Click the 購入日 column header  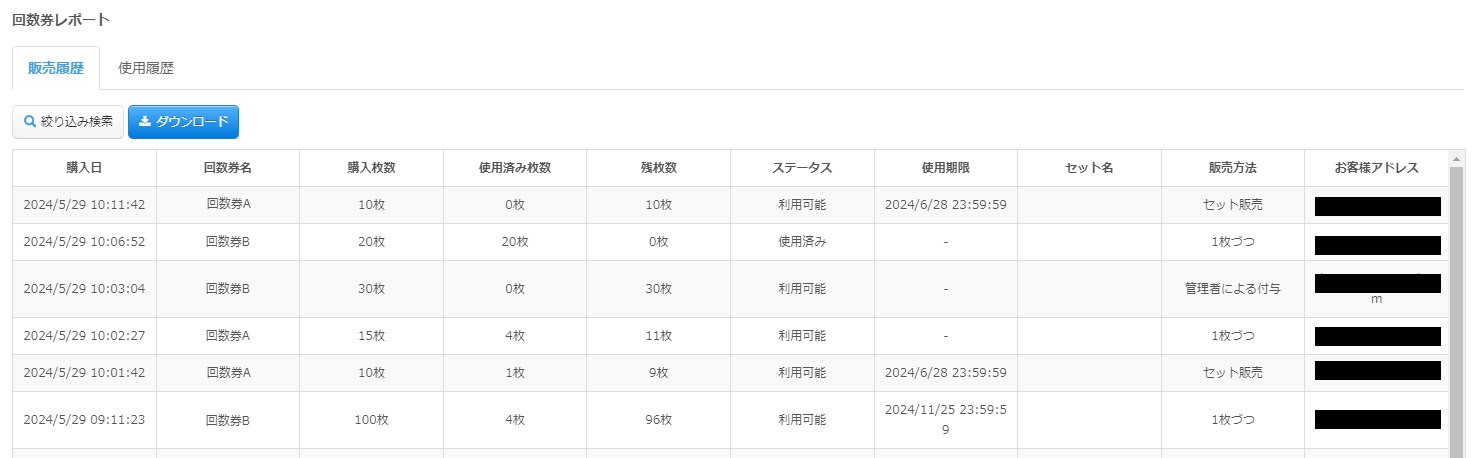pyautogui.click(x=84, y=168)
